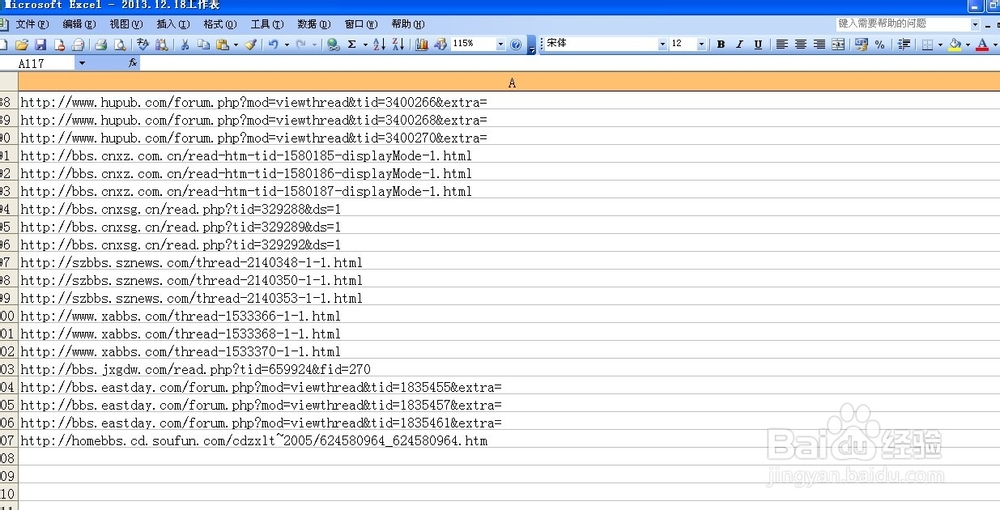Toggle center alignment
The image size is (1000, 510).
click(800, 45)
